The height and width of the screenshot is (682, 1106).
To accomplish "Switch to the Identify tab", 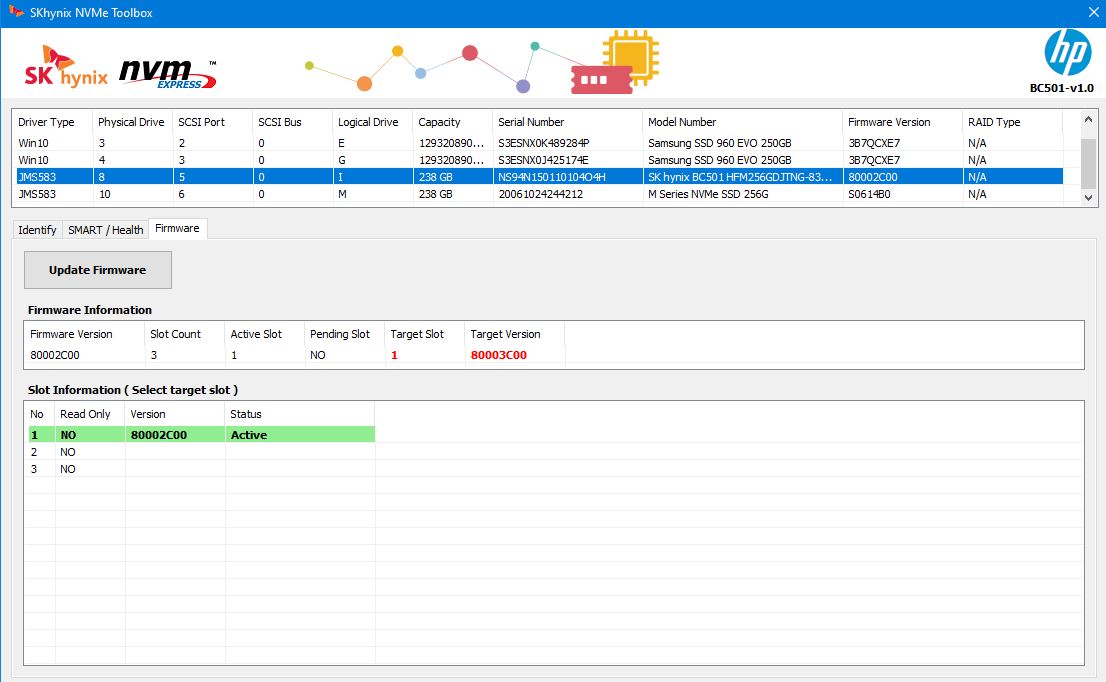I will pyautogui.click(x=37, y=230).
